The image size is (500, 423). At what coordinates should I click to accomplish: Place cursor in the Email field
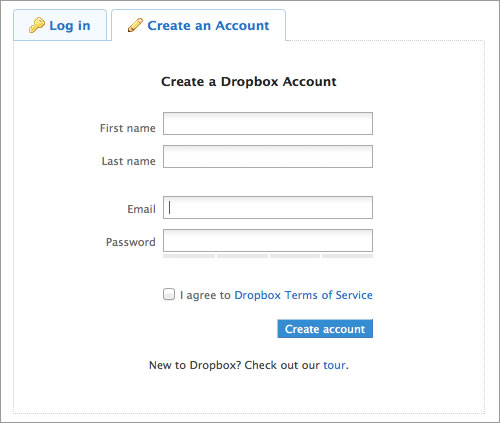[x=268, y=208]
